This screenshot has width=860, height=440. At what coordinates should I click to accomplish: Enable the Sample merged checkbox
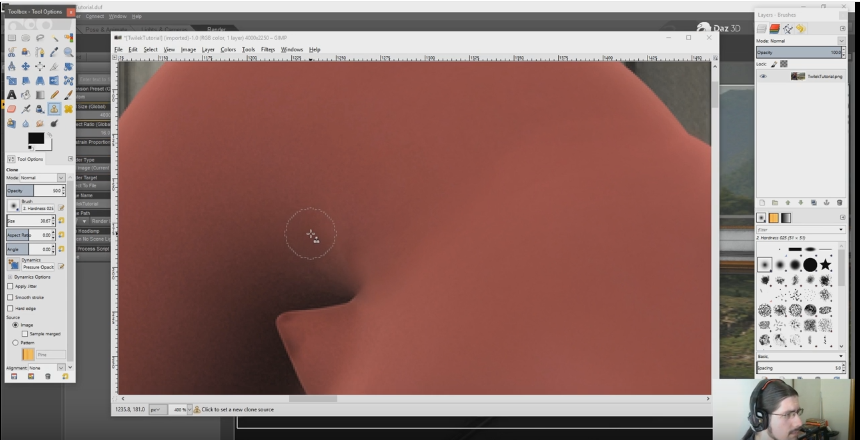(25, 334)
